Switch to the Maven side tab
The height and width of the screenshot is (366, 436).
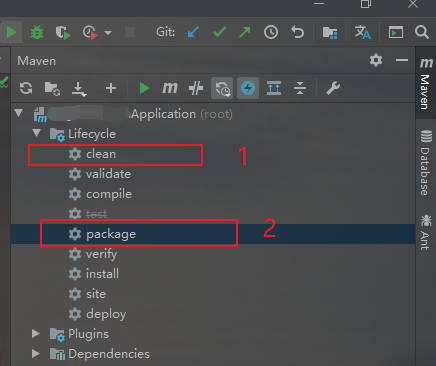[426, 83]
